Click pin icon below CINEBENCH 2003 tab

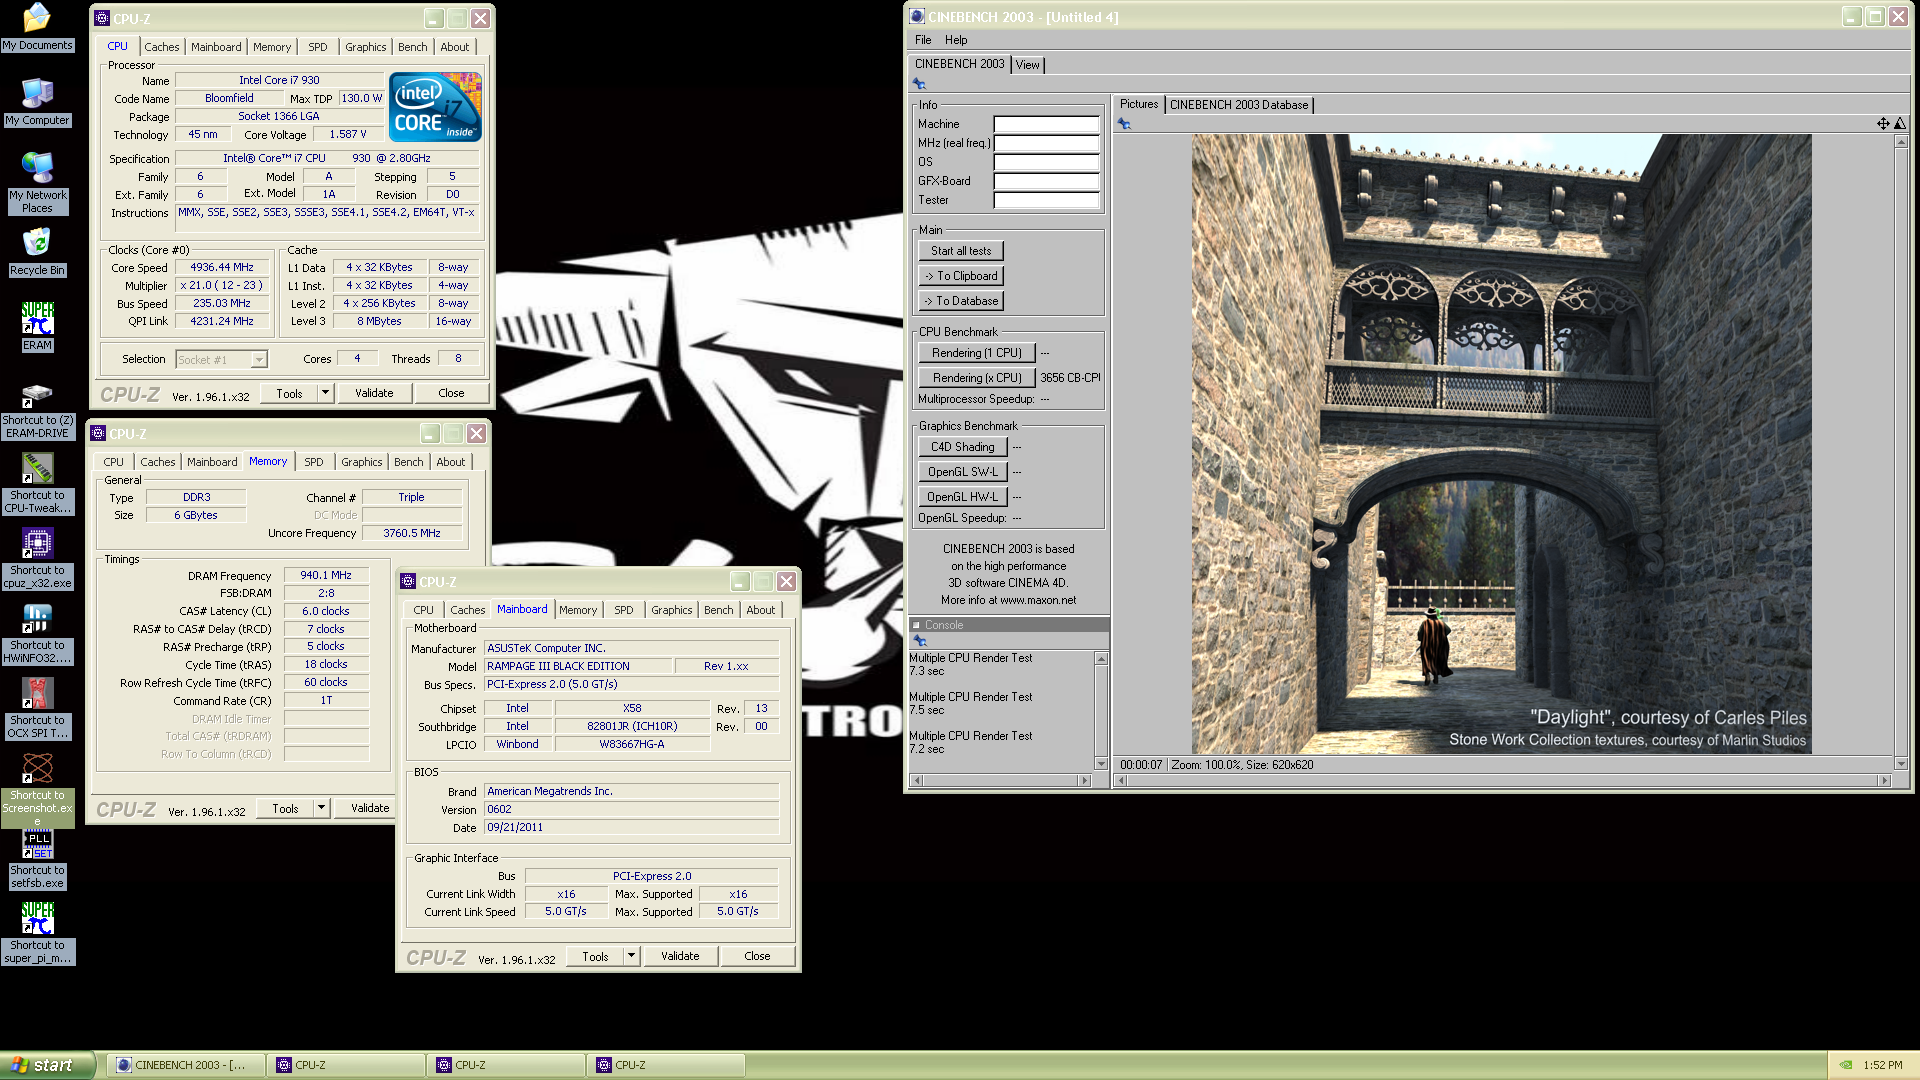point(919,84)
